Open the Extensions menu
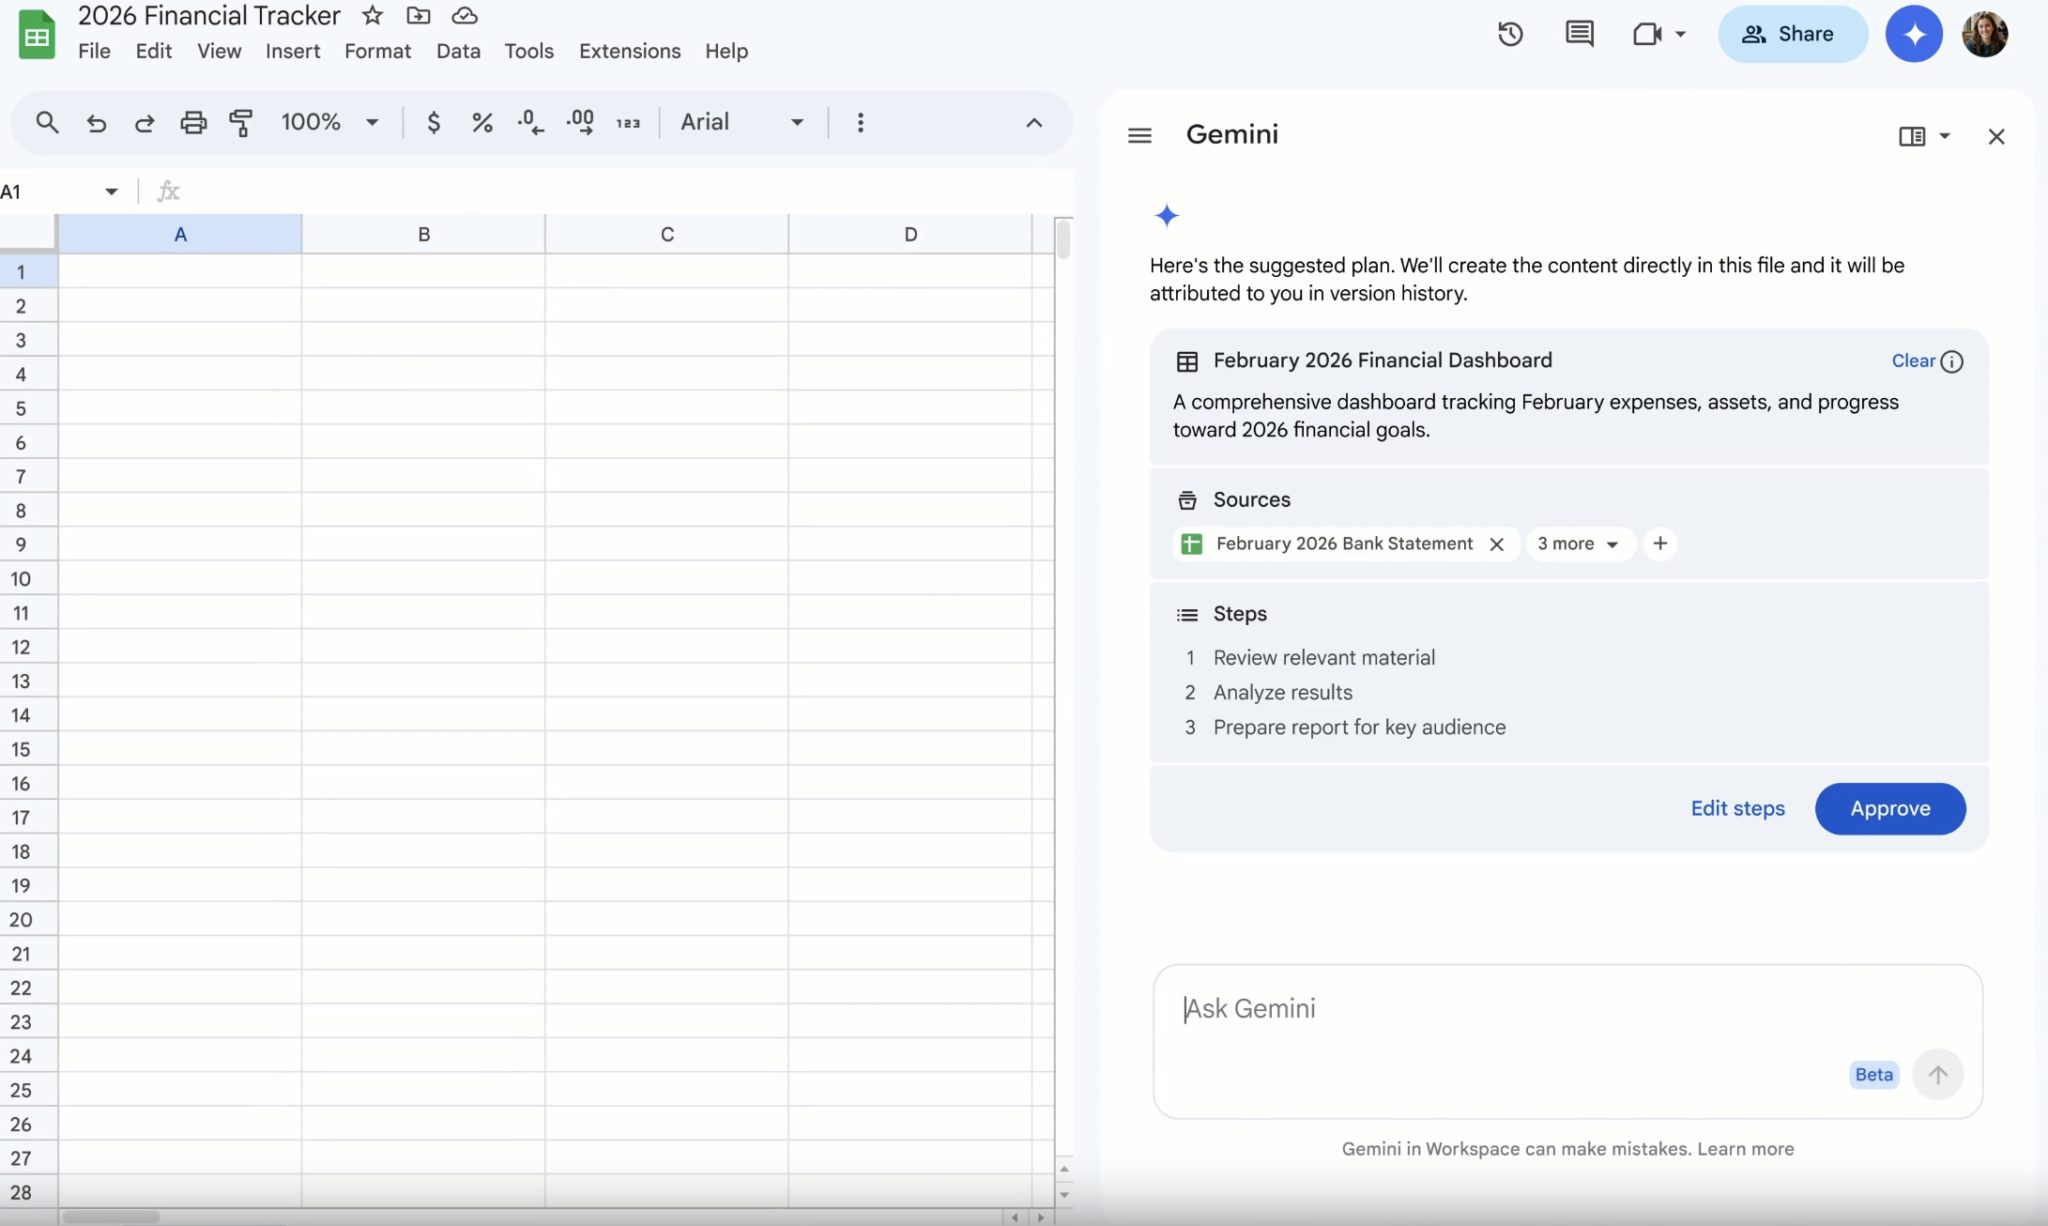 click(629, 51)
